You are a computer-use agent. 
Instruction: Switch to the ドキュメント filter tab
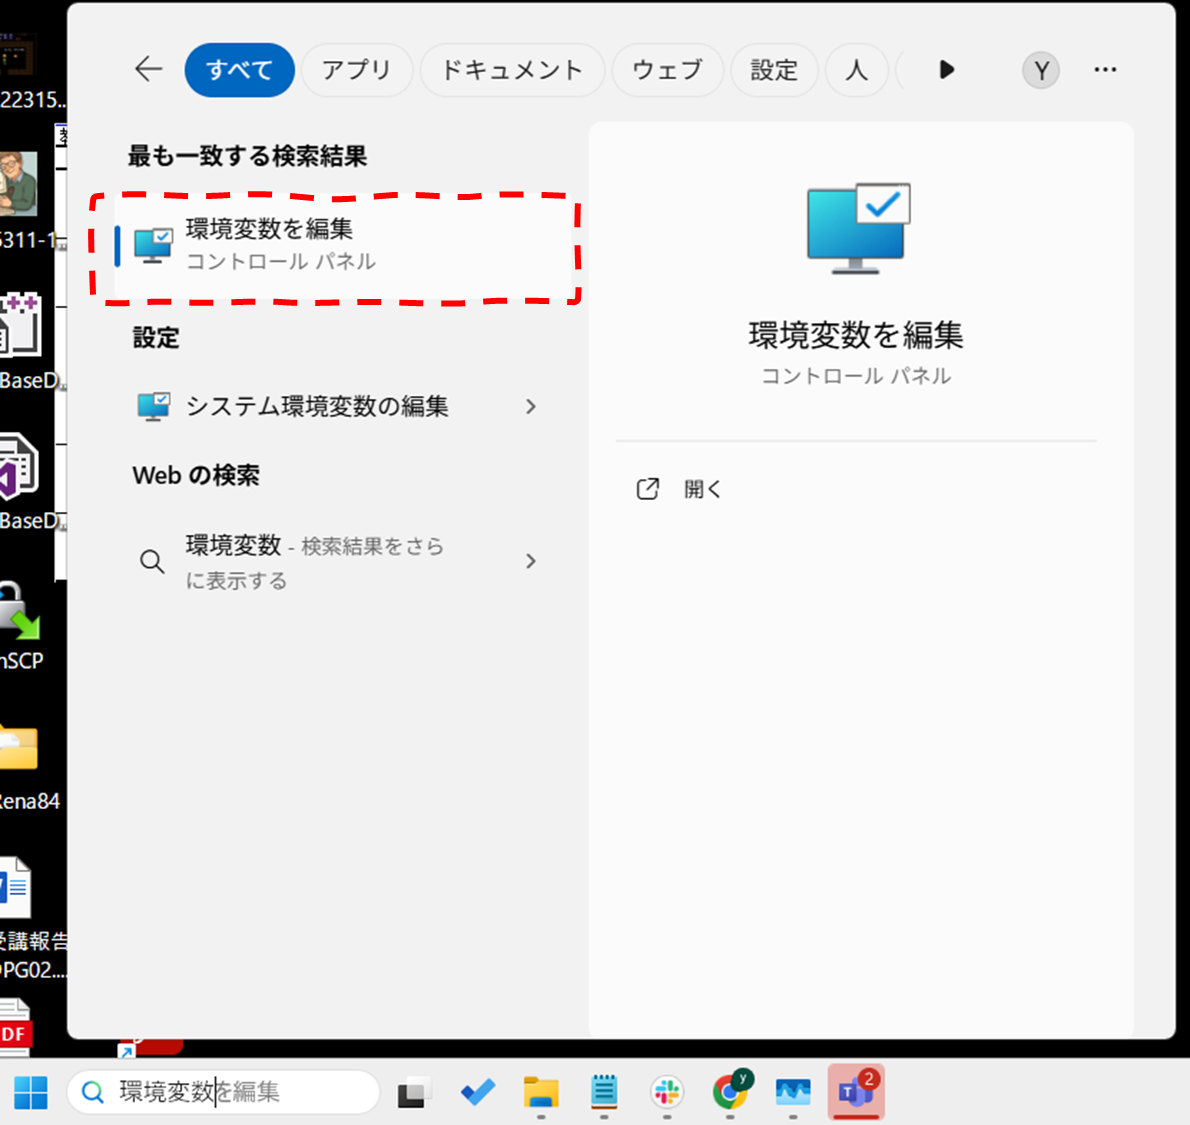pyautogui.click(x=512, y=70)
